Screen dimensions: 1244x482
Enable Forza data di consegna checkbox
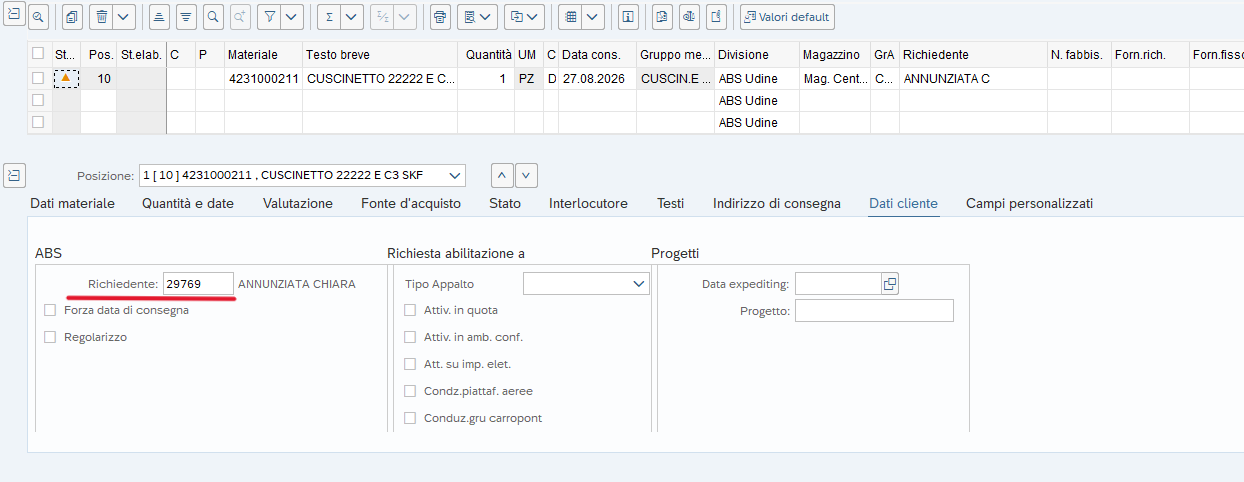(50, 310)
